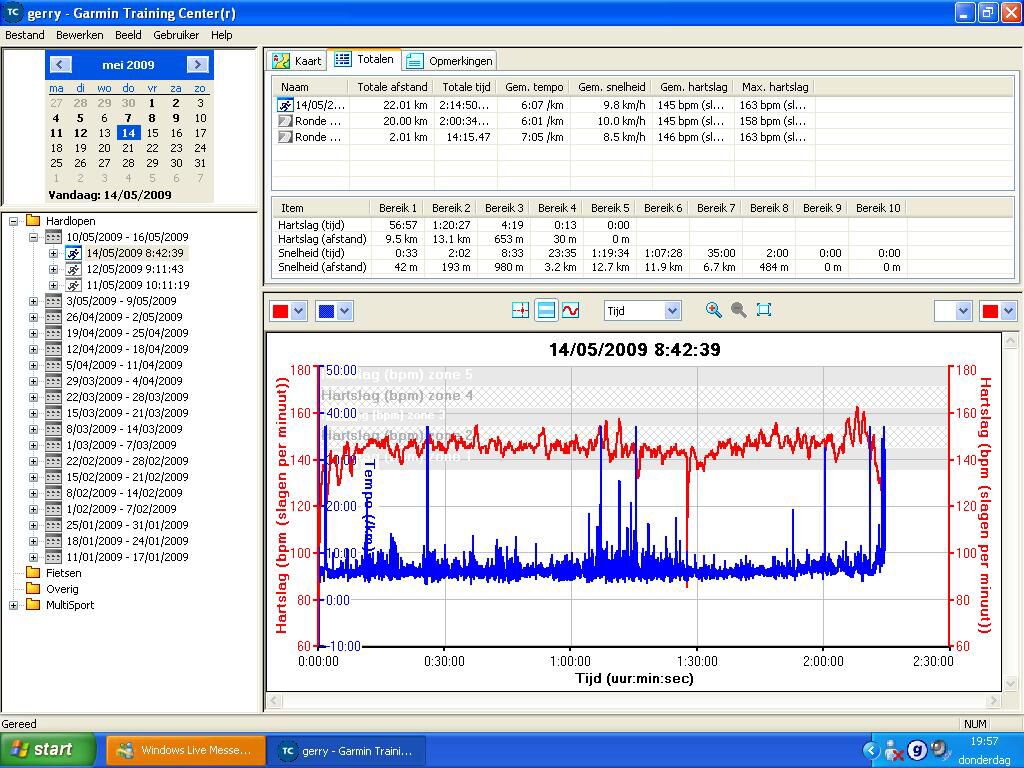Click scroll up arrow beside chart
This screenshot has height=768, width=1024.
pyautogui.click(x=1010, y=340)
